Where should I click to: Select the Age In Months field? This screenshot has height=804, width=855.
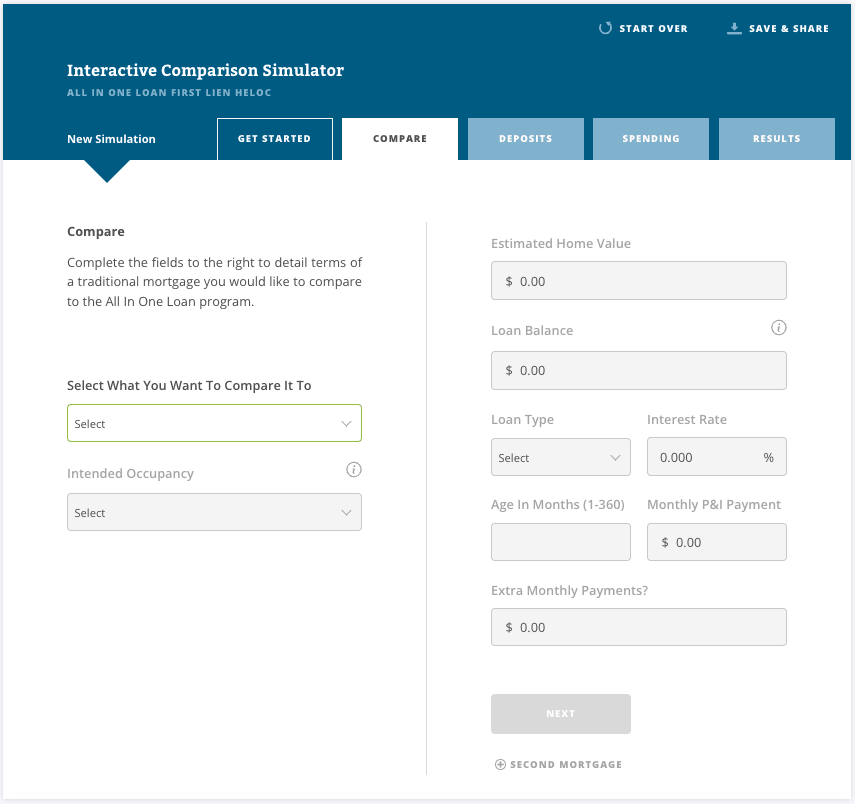561,542
